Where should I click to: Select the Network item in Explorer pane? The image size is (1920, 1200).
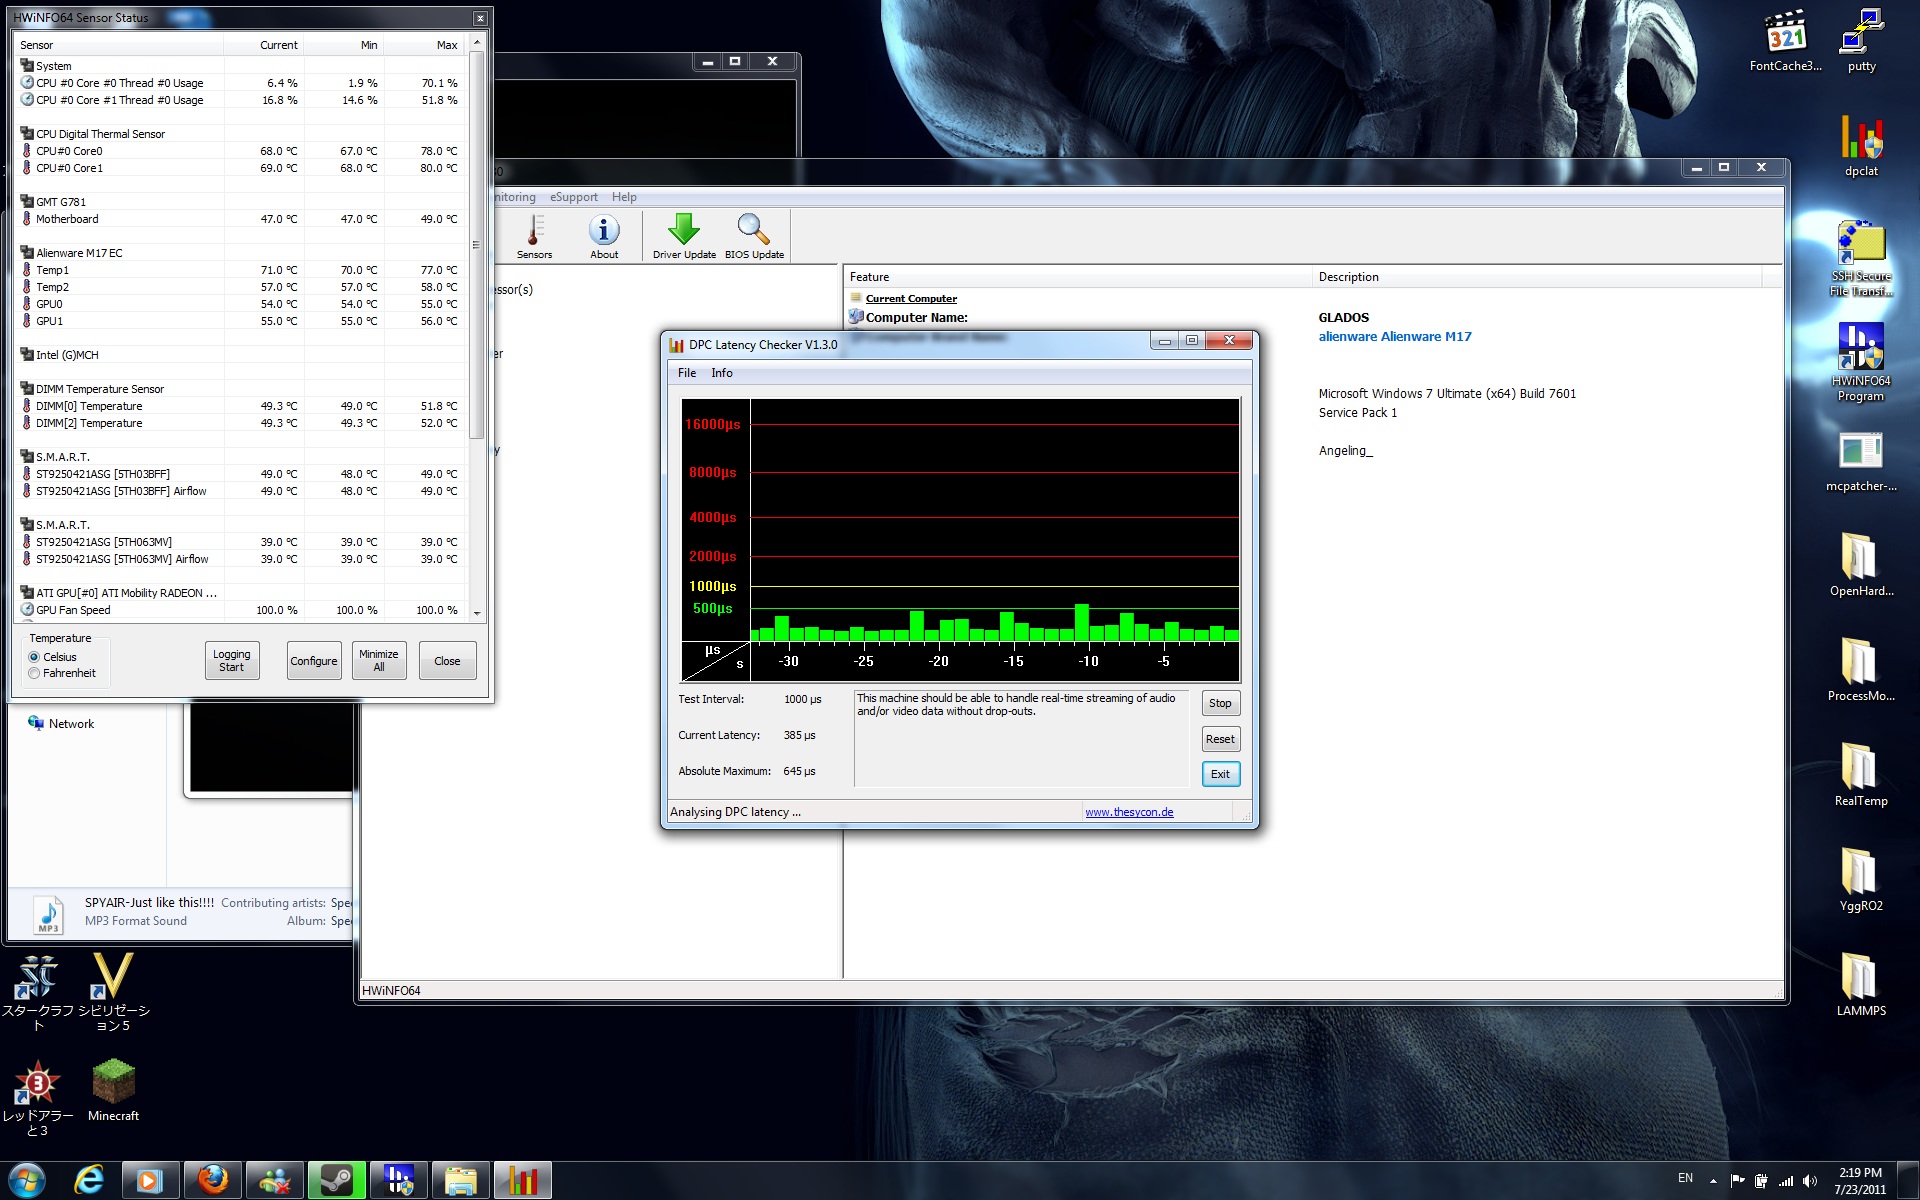point(62,724)
